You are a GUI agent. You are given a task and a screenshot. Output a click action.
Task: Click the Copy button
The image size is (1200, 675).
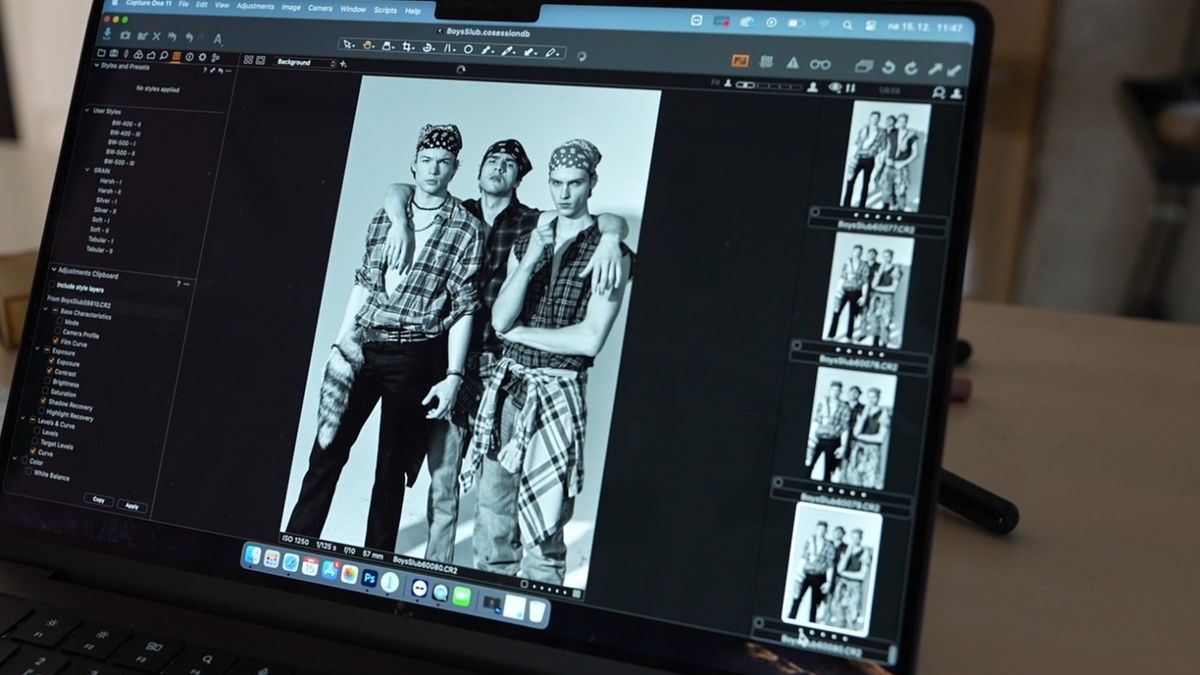pyautogui.click(x=97, y=499)
